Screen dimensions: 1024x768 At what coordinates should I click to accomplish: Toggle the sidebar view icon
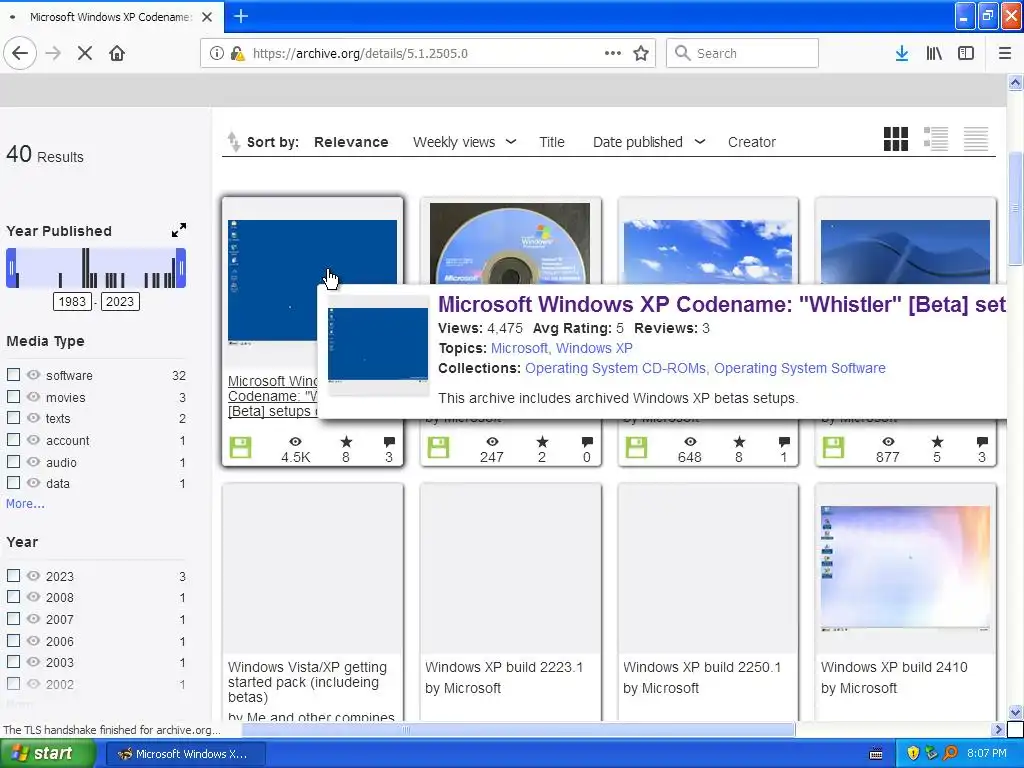click(966, 53)
